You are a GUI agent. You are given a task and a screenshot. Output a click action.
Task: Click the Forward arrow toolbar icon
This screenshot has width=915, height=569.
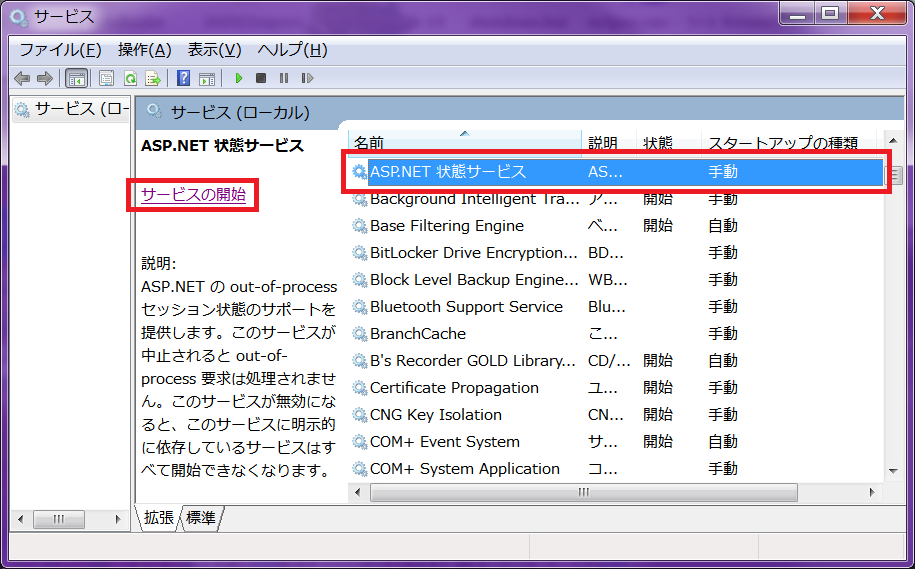44,78
